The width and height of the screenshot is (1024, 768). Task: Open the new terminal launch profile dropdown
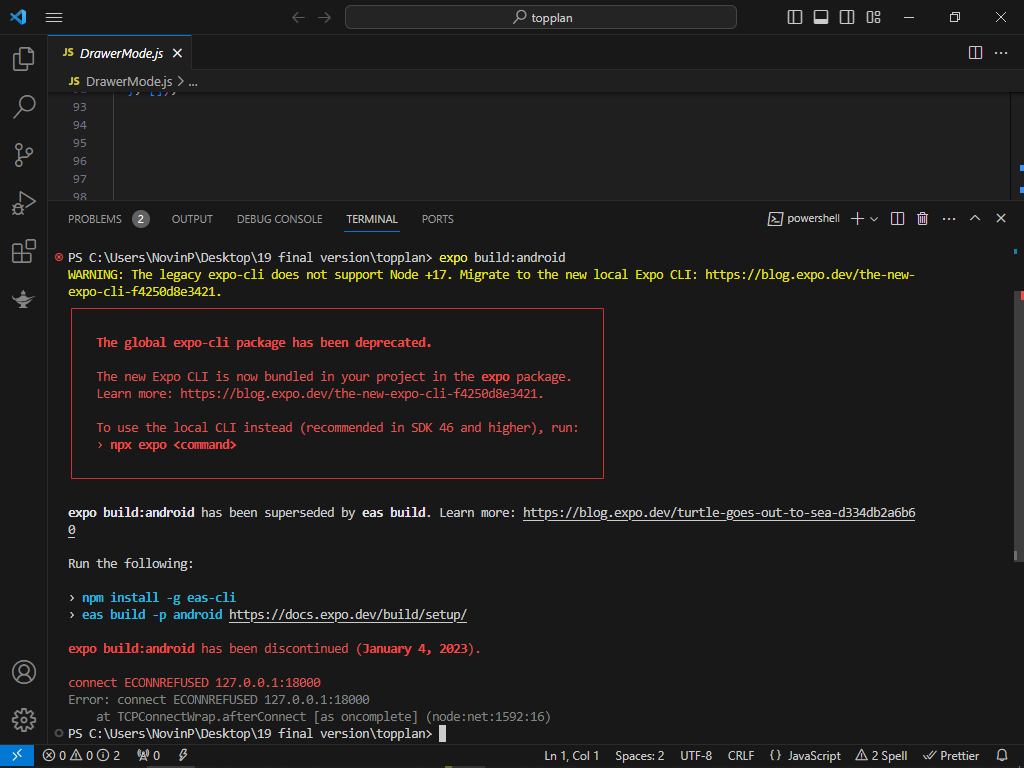point(874,219)
